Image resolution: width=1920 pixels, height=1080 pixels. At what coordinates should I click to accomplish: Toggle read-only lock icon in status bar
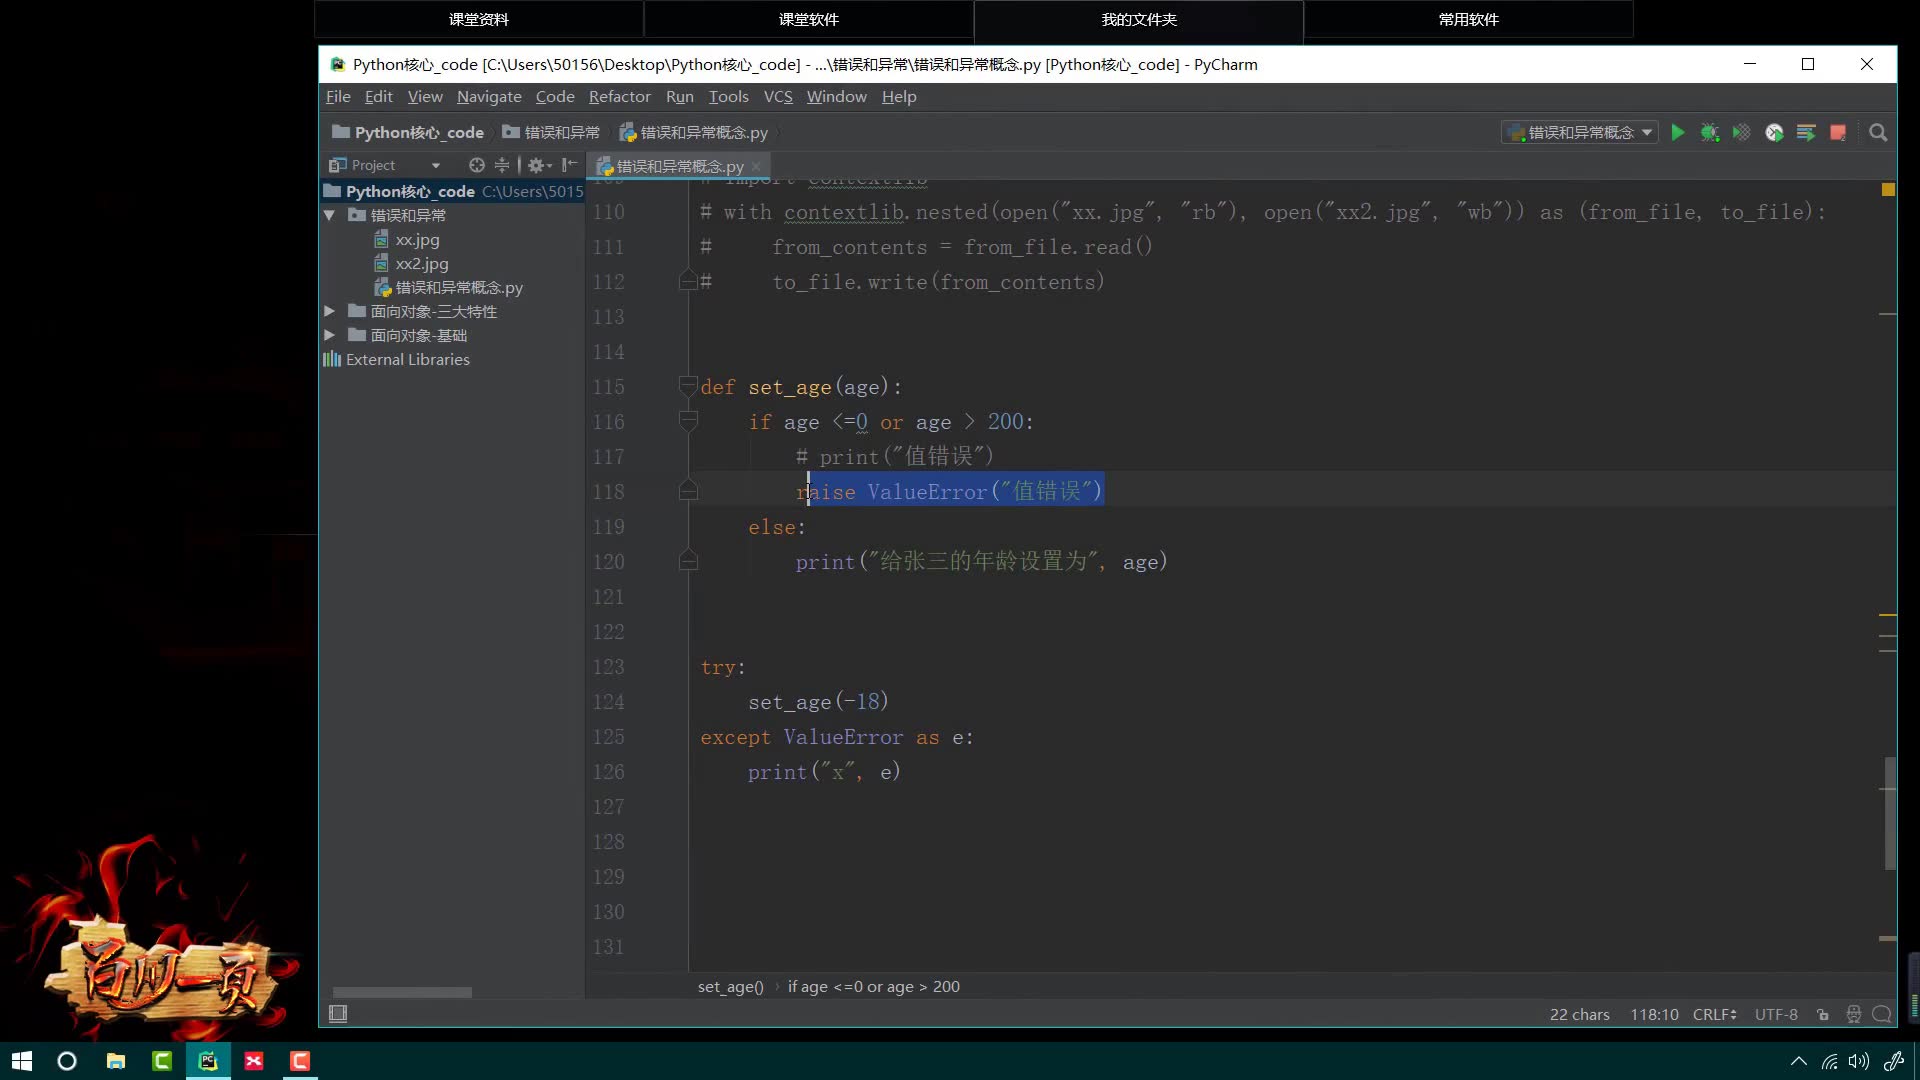1823,1014
